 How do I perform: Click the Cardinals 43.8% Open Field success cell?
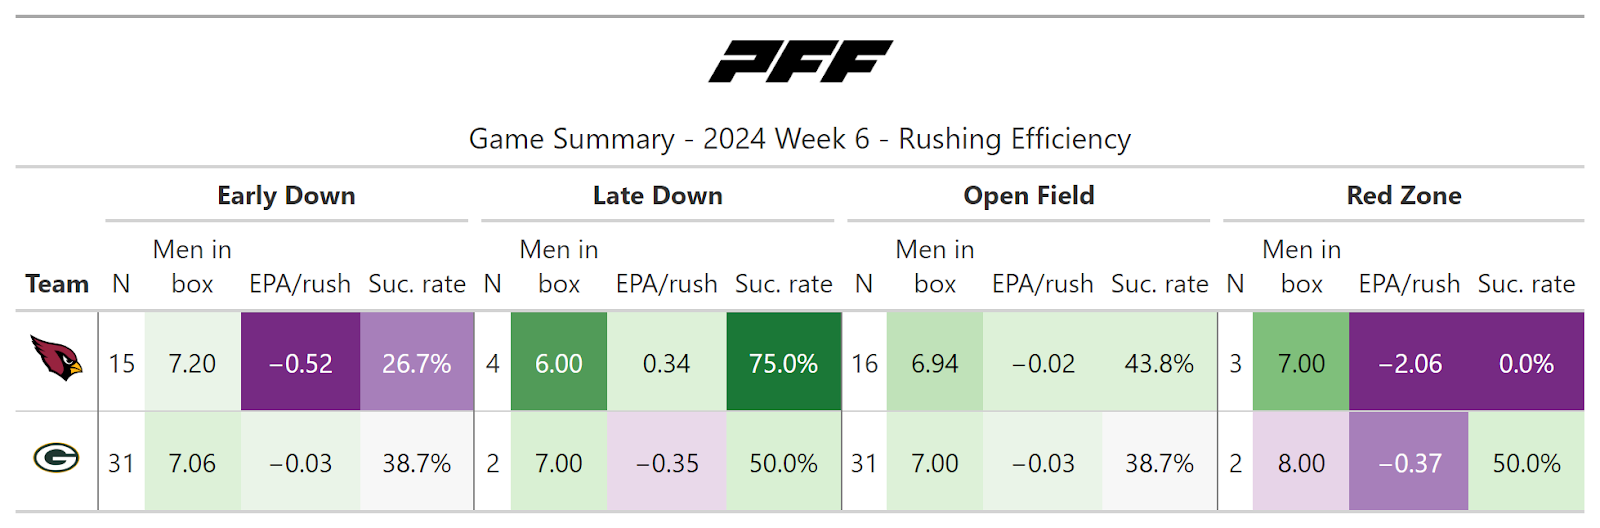[1159, 363]
